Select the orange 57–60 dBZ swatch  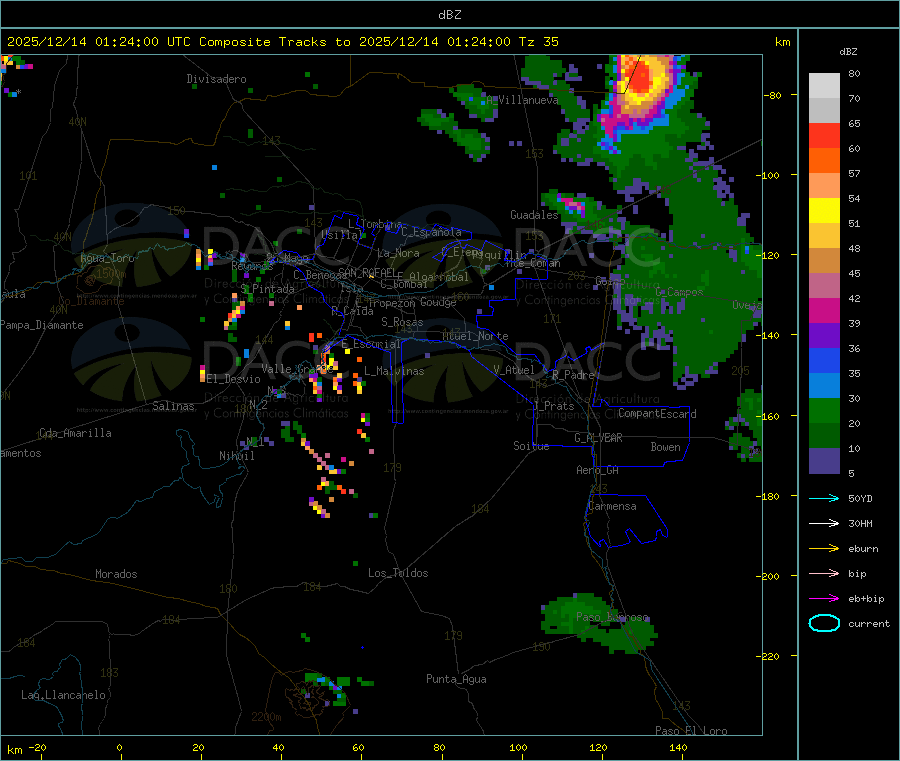tap(824, 161)
